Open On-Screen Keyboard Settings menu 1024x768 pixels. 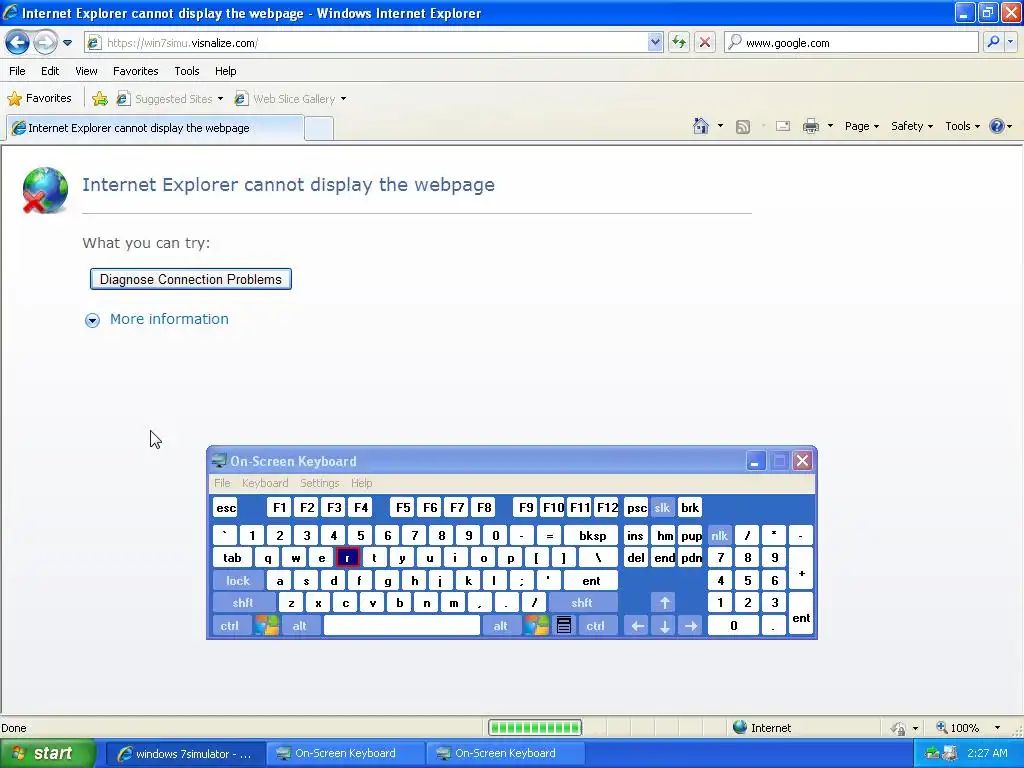click(x=319, y=483)
